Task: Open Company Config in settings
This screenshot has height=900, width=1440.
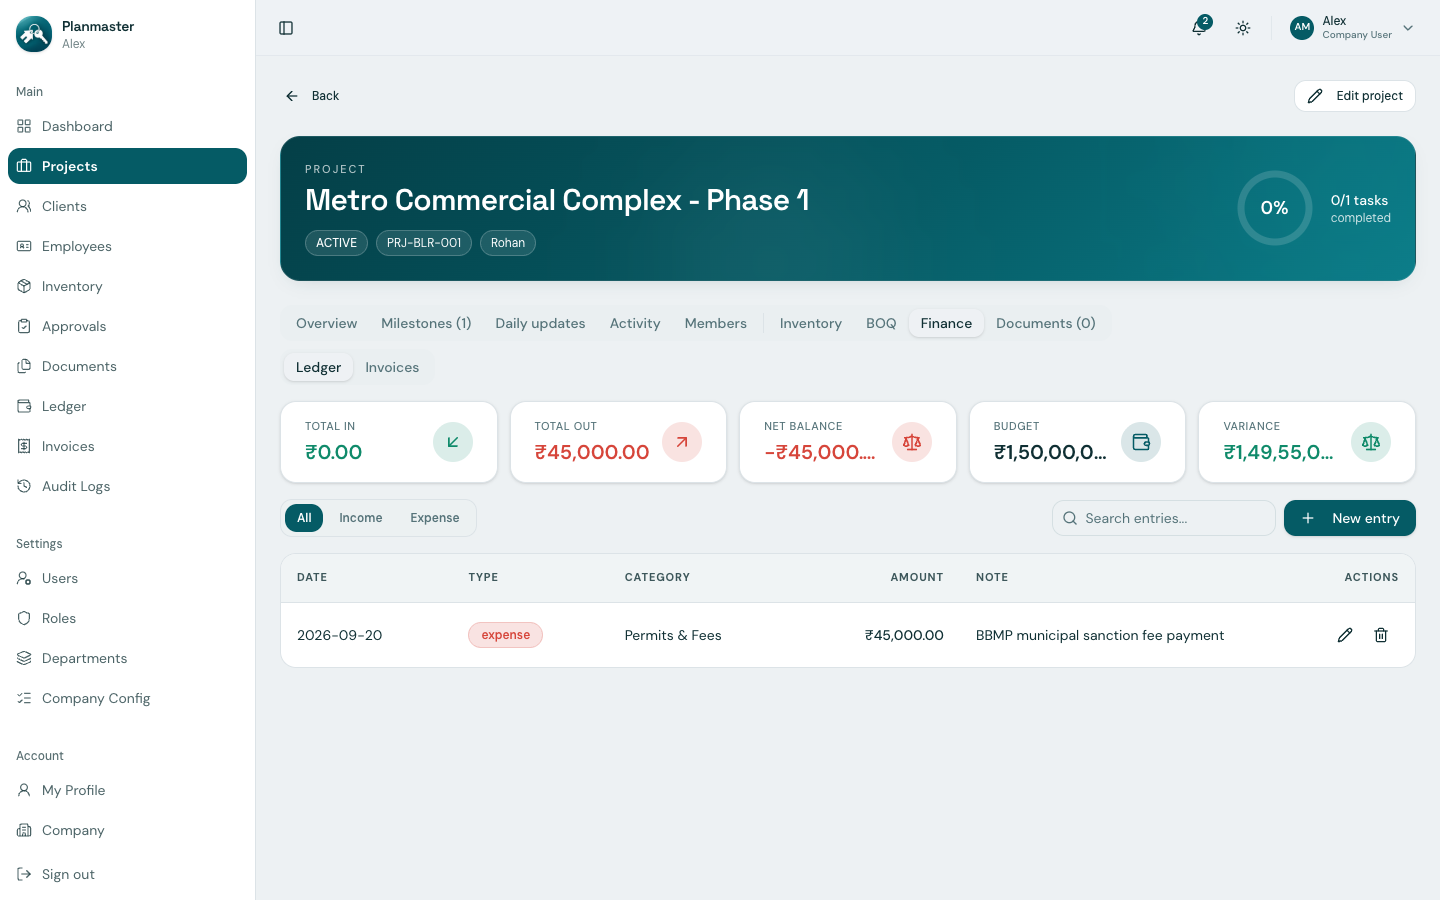Action: click(127, 698)
